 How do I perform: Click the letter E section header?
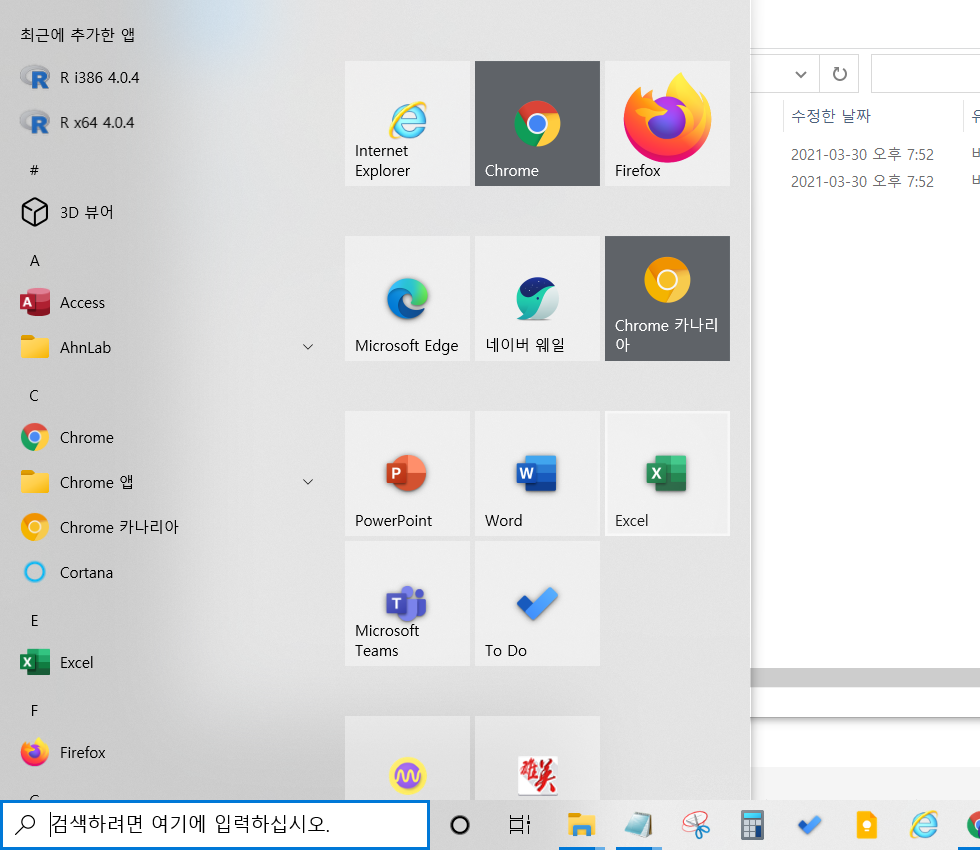34,621
